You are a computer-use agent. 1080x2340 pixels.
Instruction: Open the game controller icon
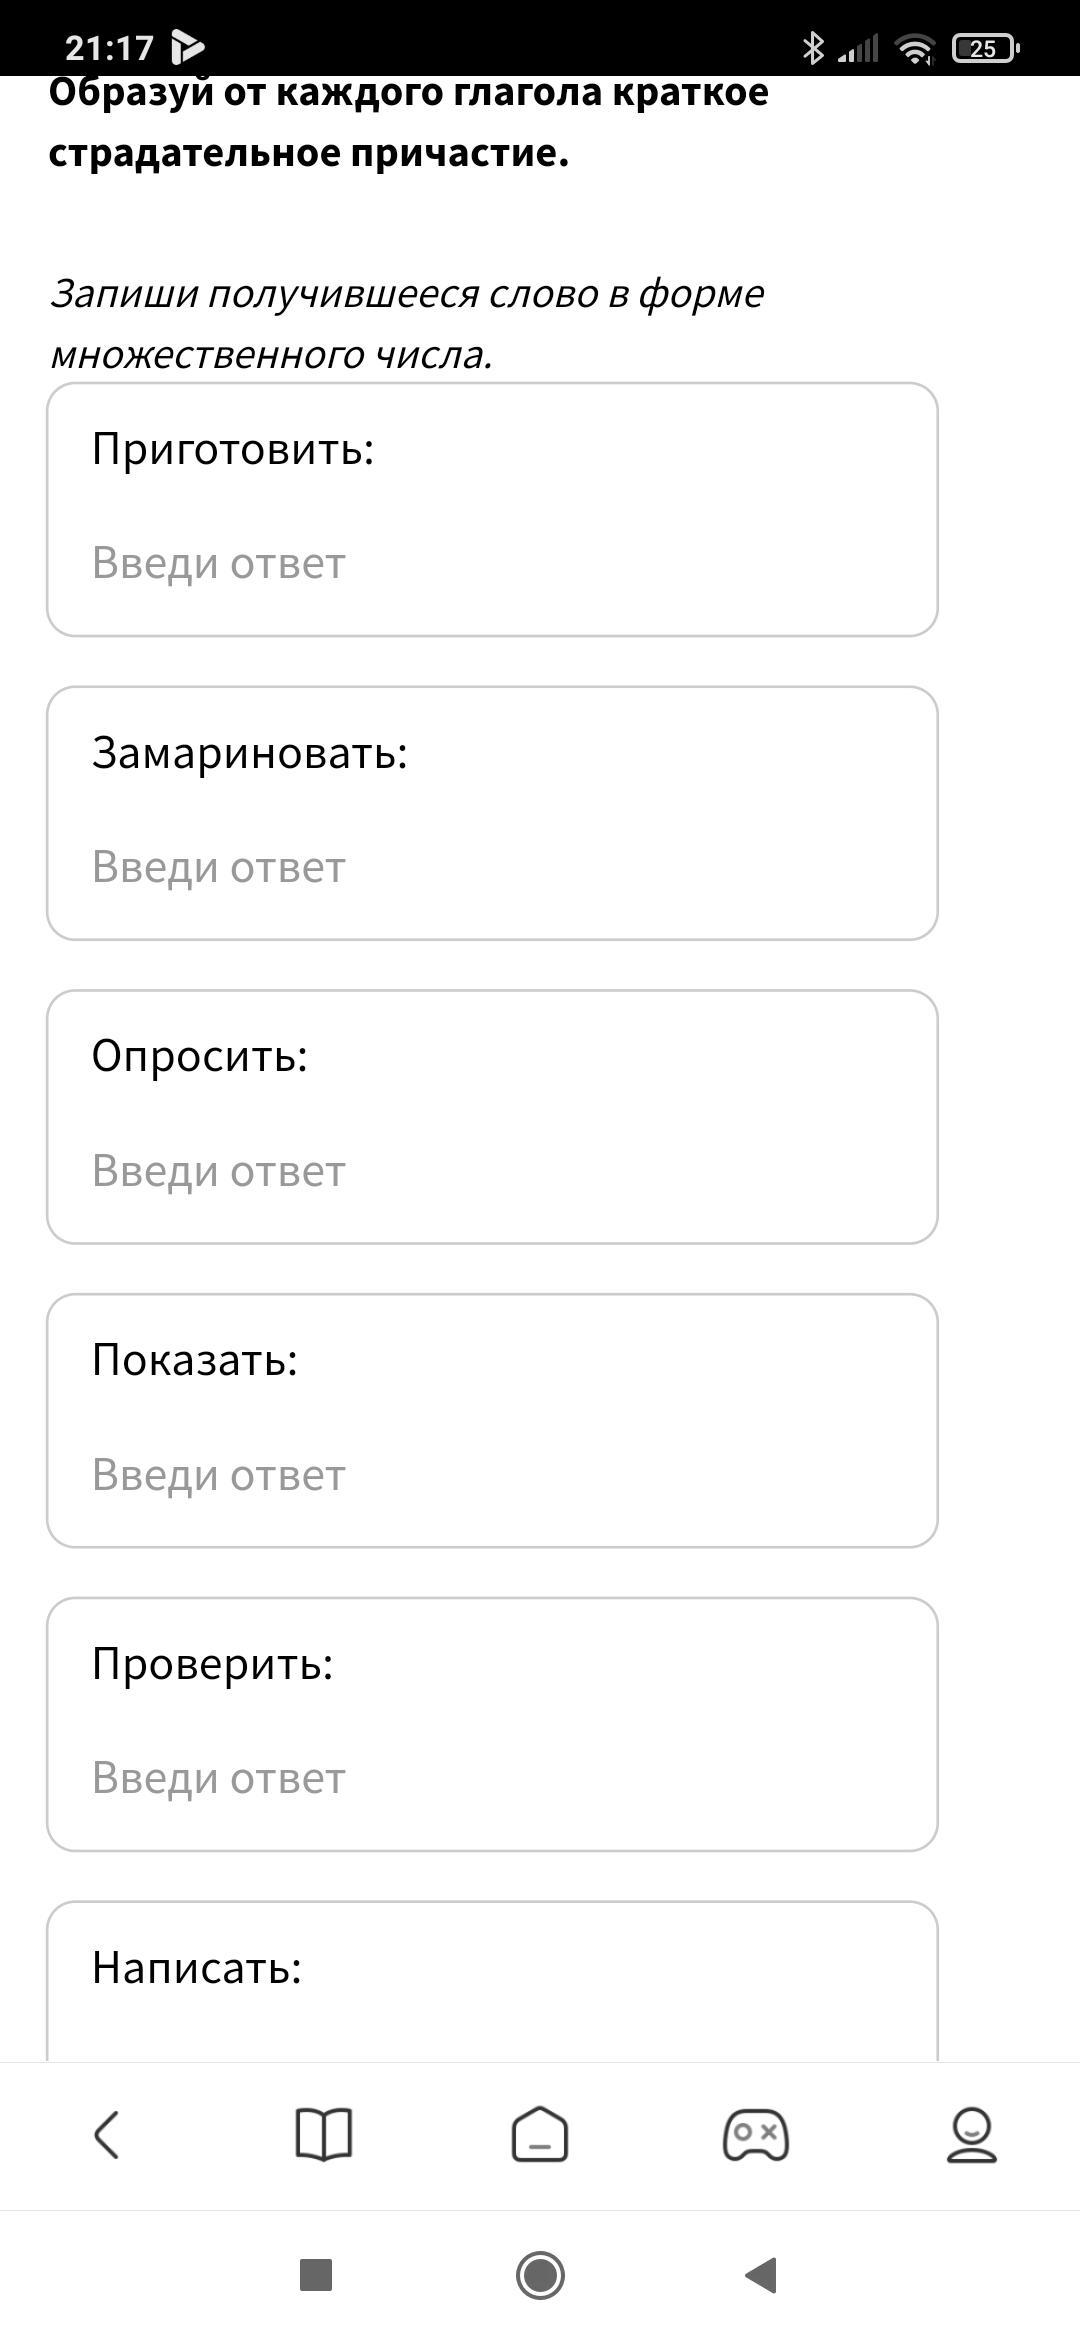click(756, 2136)
